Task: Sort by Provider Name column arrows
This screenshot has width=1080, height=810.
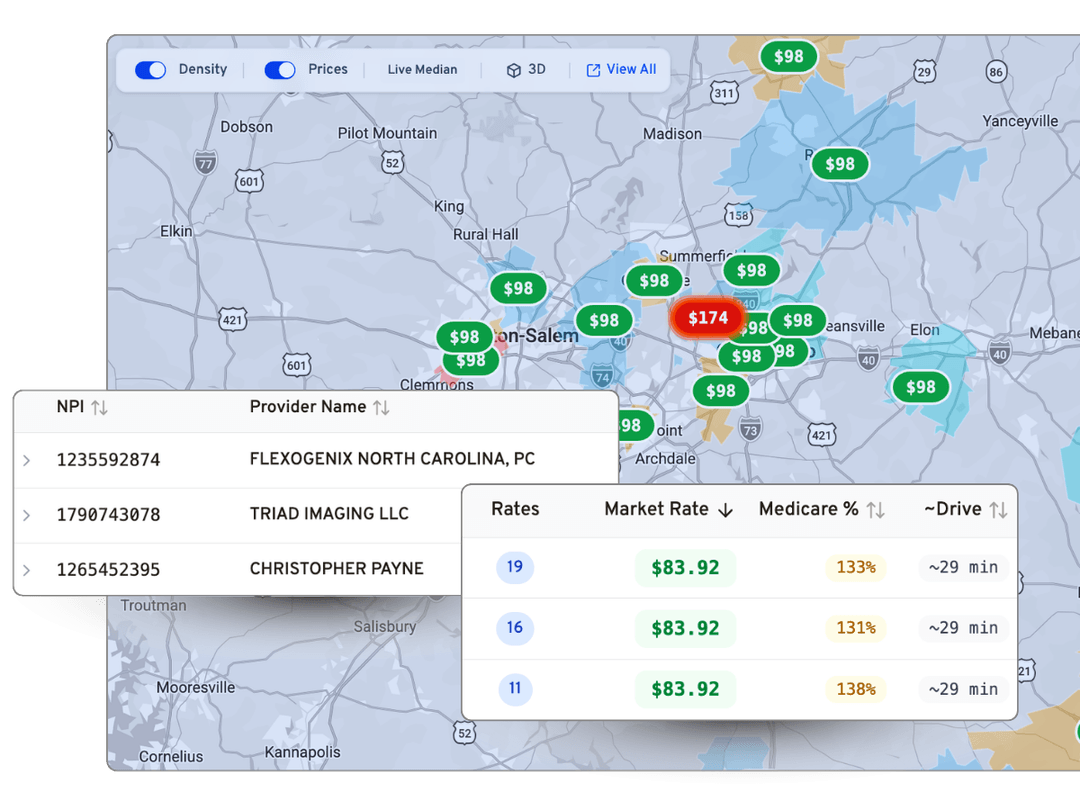Action: [x=381, y=408]
